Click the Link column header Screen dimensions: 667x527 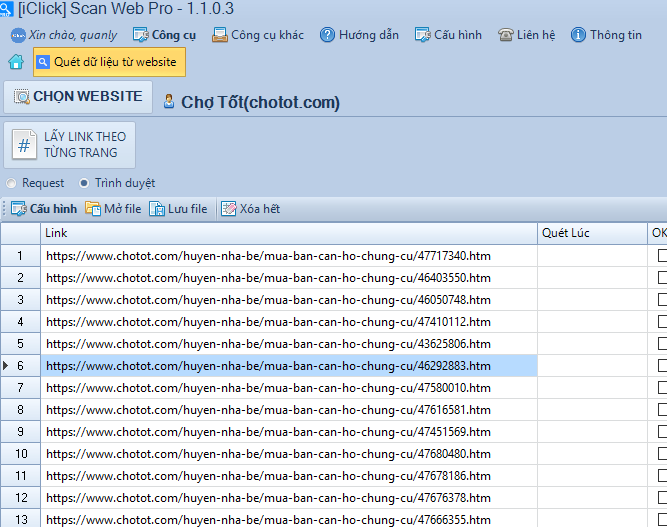(289, 233)
